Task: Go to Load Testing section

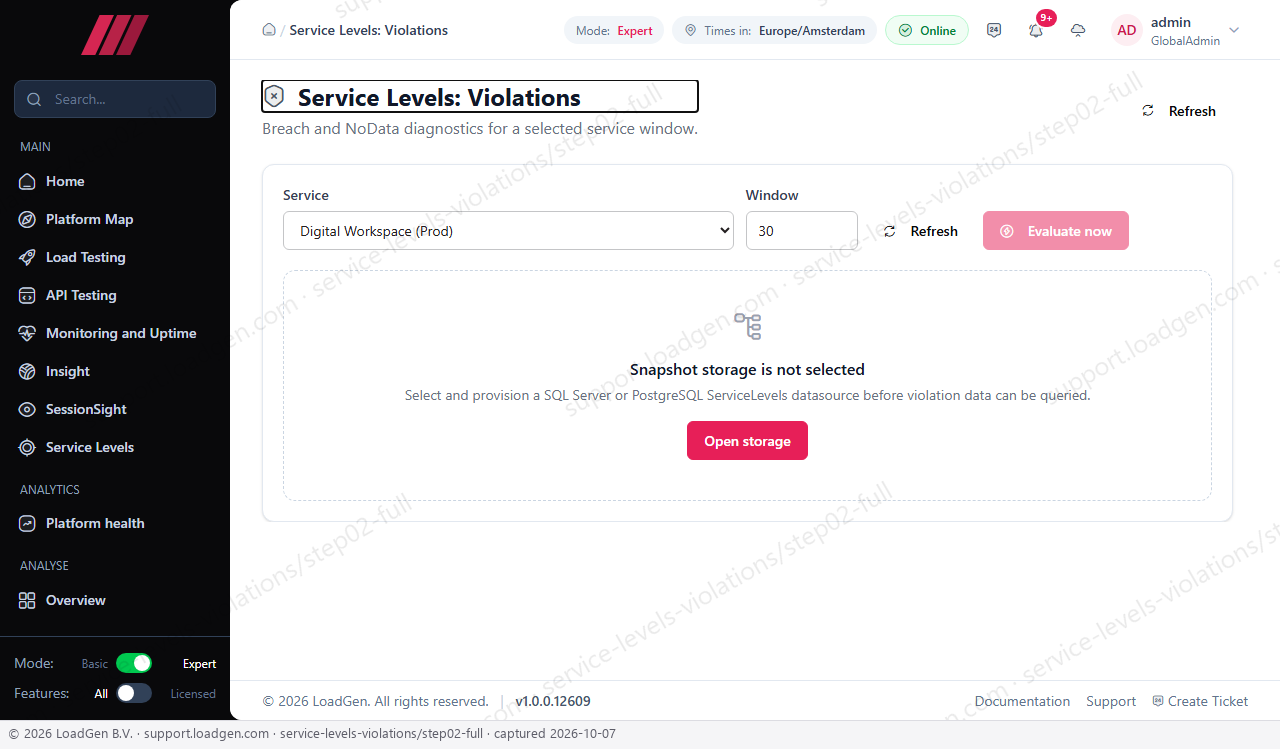Action: coord(115,257)
